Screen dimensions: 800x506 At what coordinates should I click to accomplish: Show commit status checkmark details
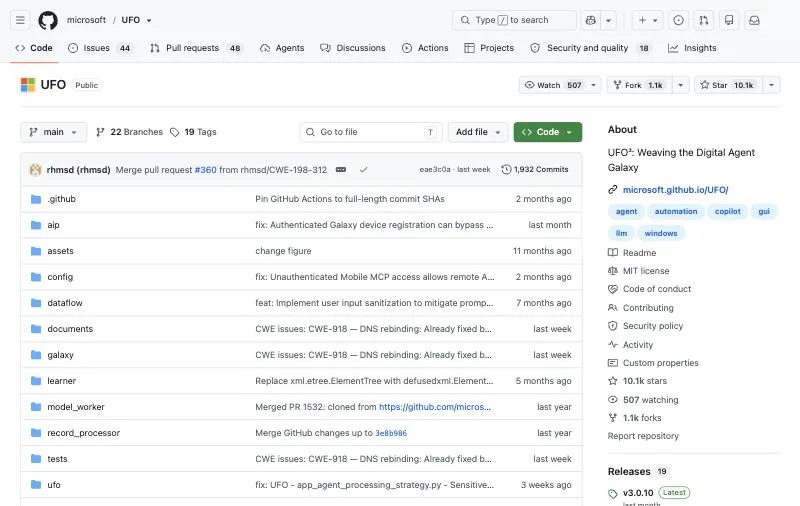(363, 169)
